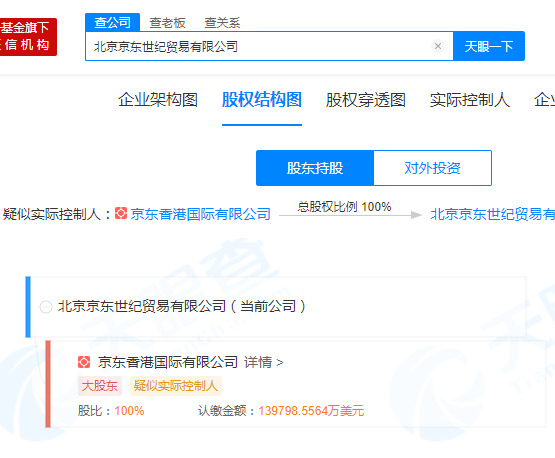Image resolution: width=555 pixels, height=458 pixels.
Task: Select the 查关系 search tab
Action: [222, 23]
